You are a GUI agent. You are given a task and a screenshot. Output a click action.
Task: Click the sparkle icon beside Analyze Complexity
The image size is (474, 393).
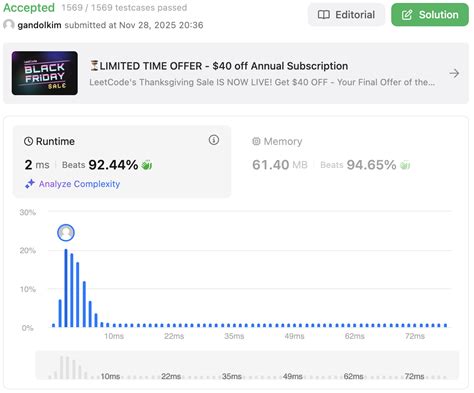click(x=30, y=184)
